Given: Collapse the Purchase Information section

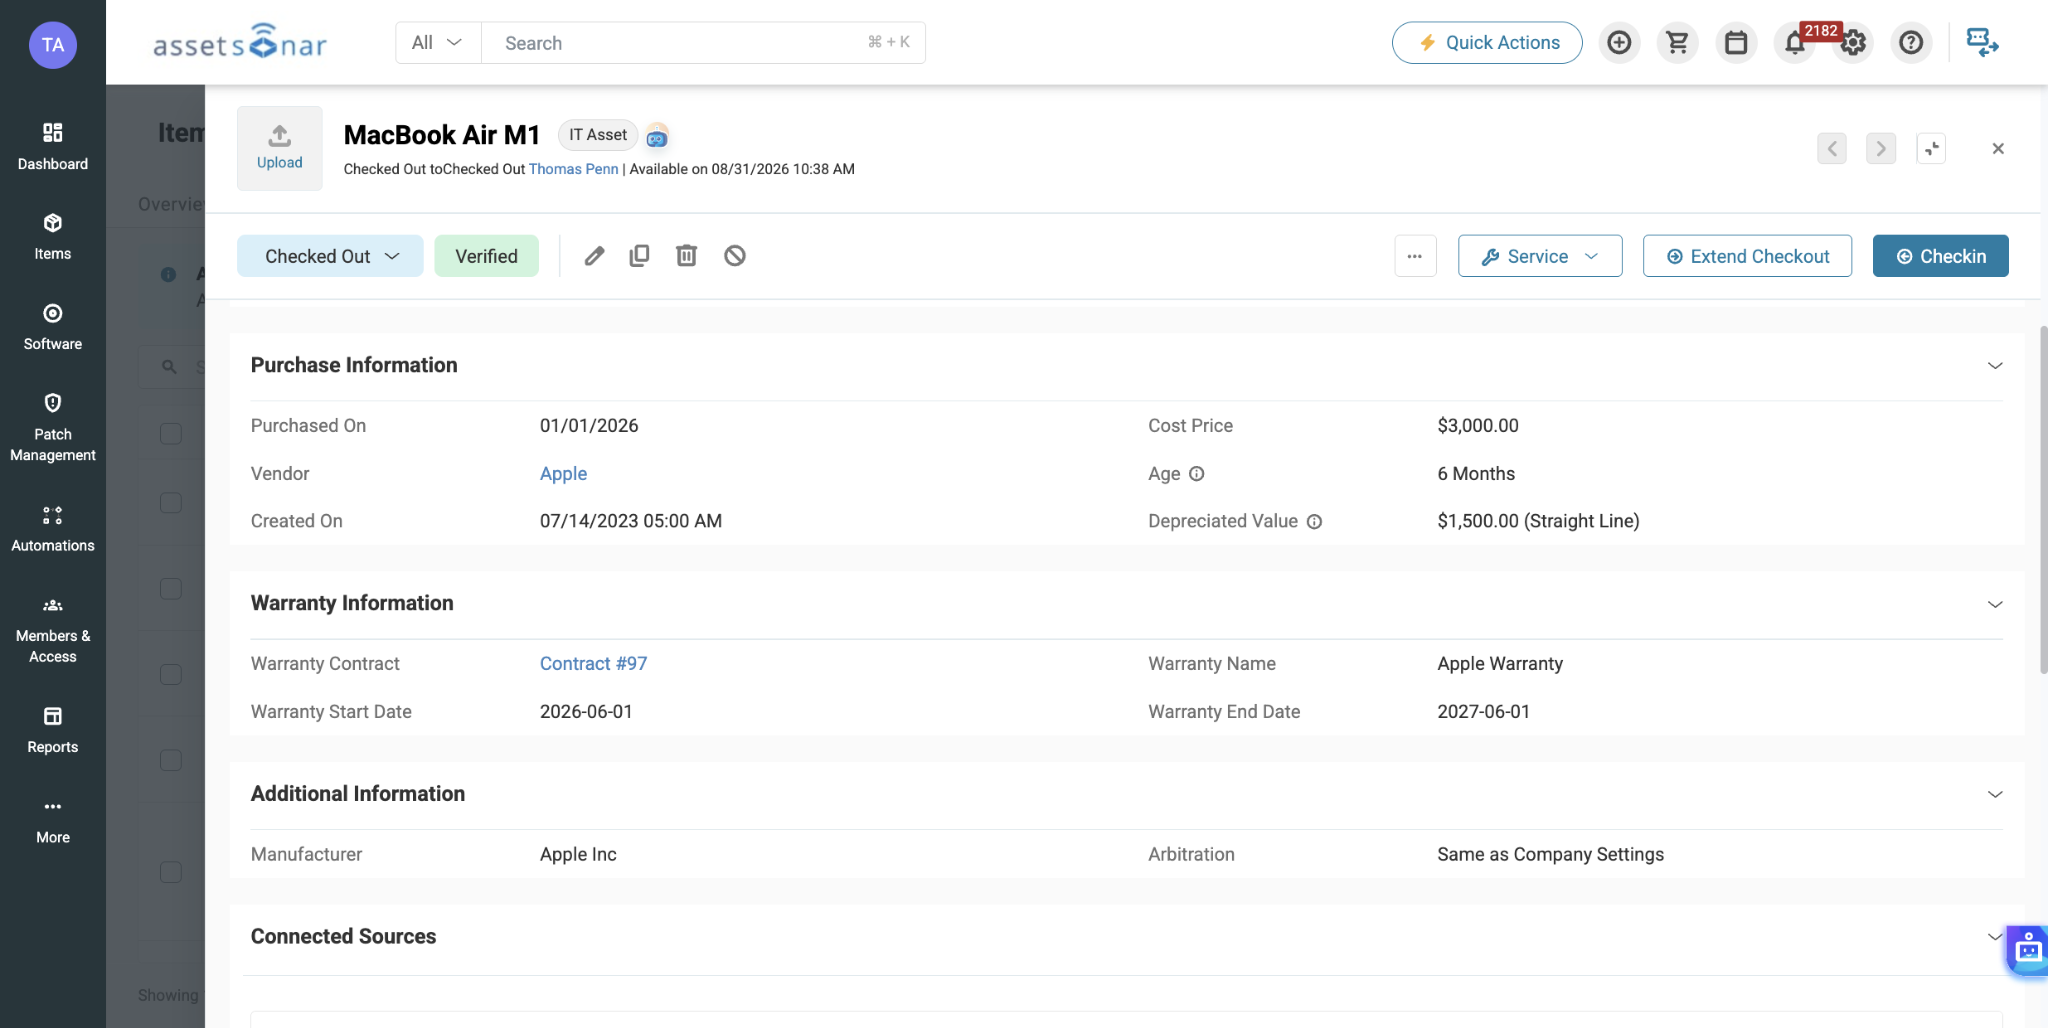Looking at the screenshot, I should click(x=1995, y=366).
